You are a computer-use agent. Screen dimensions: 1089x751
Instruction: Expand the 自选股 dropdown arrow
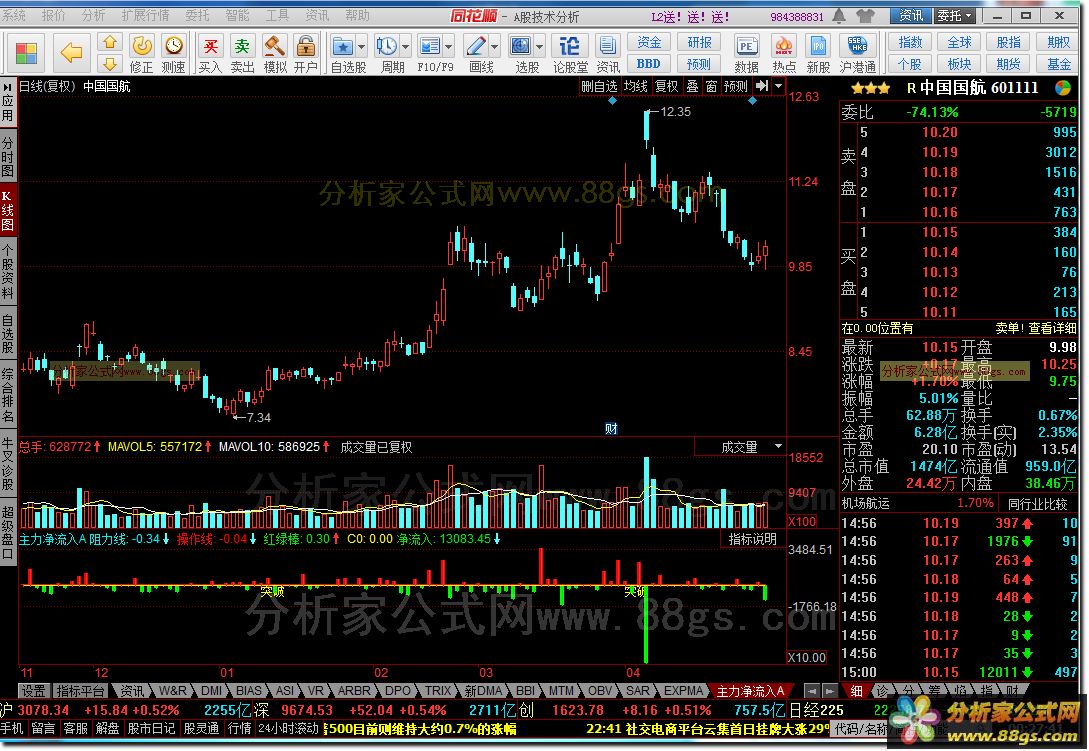[x=362, y=47]
